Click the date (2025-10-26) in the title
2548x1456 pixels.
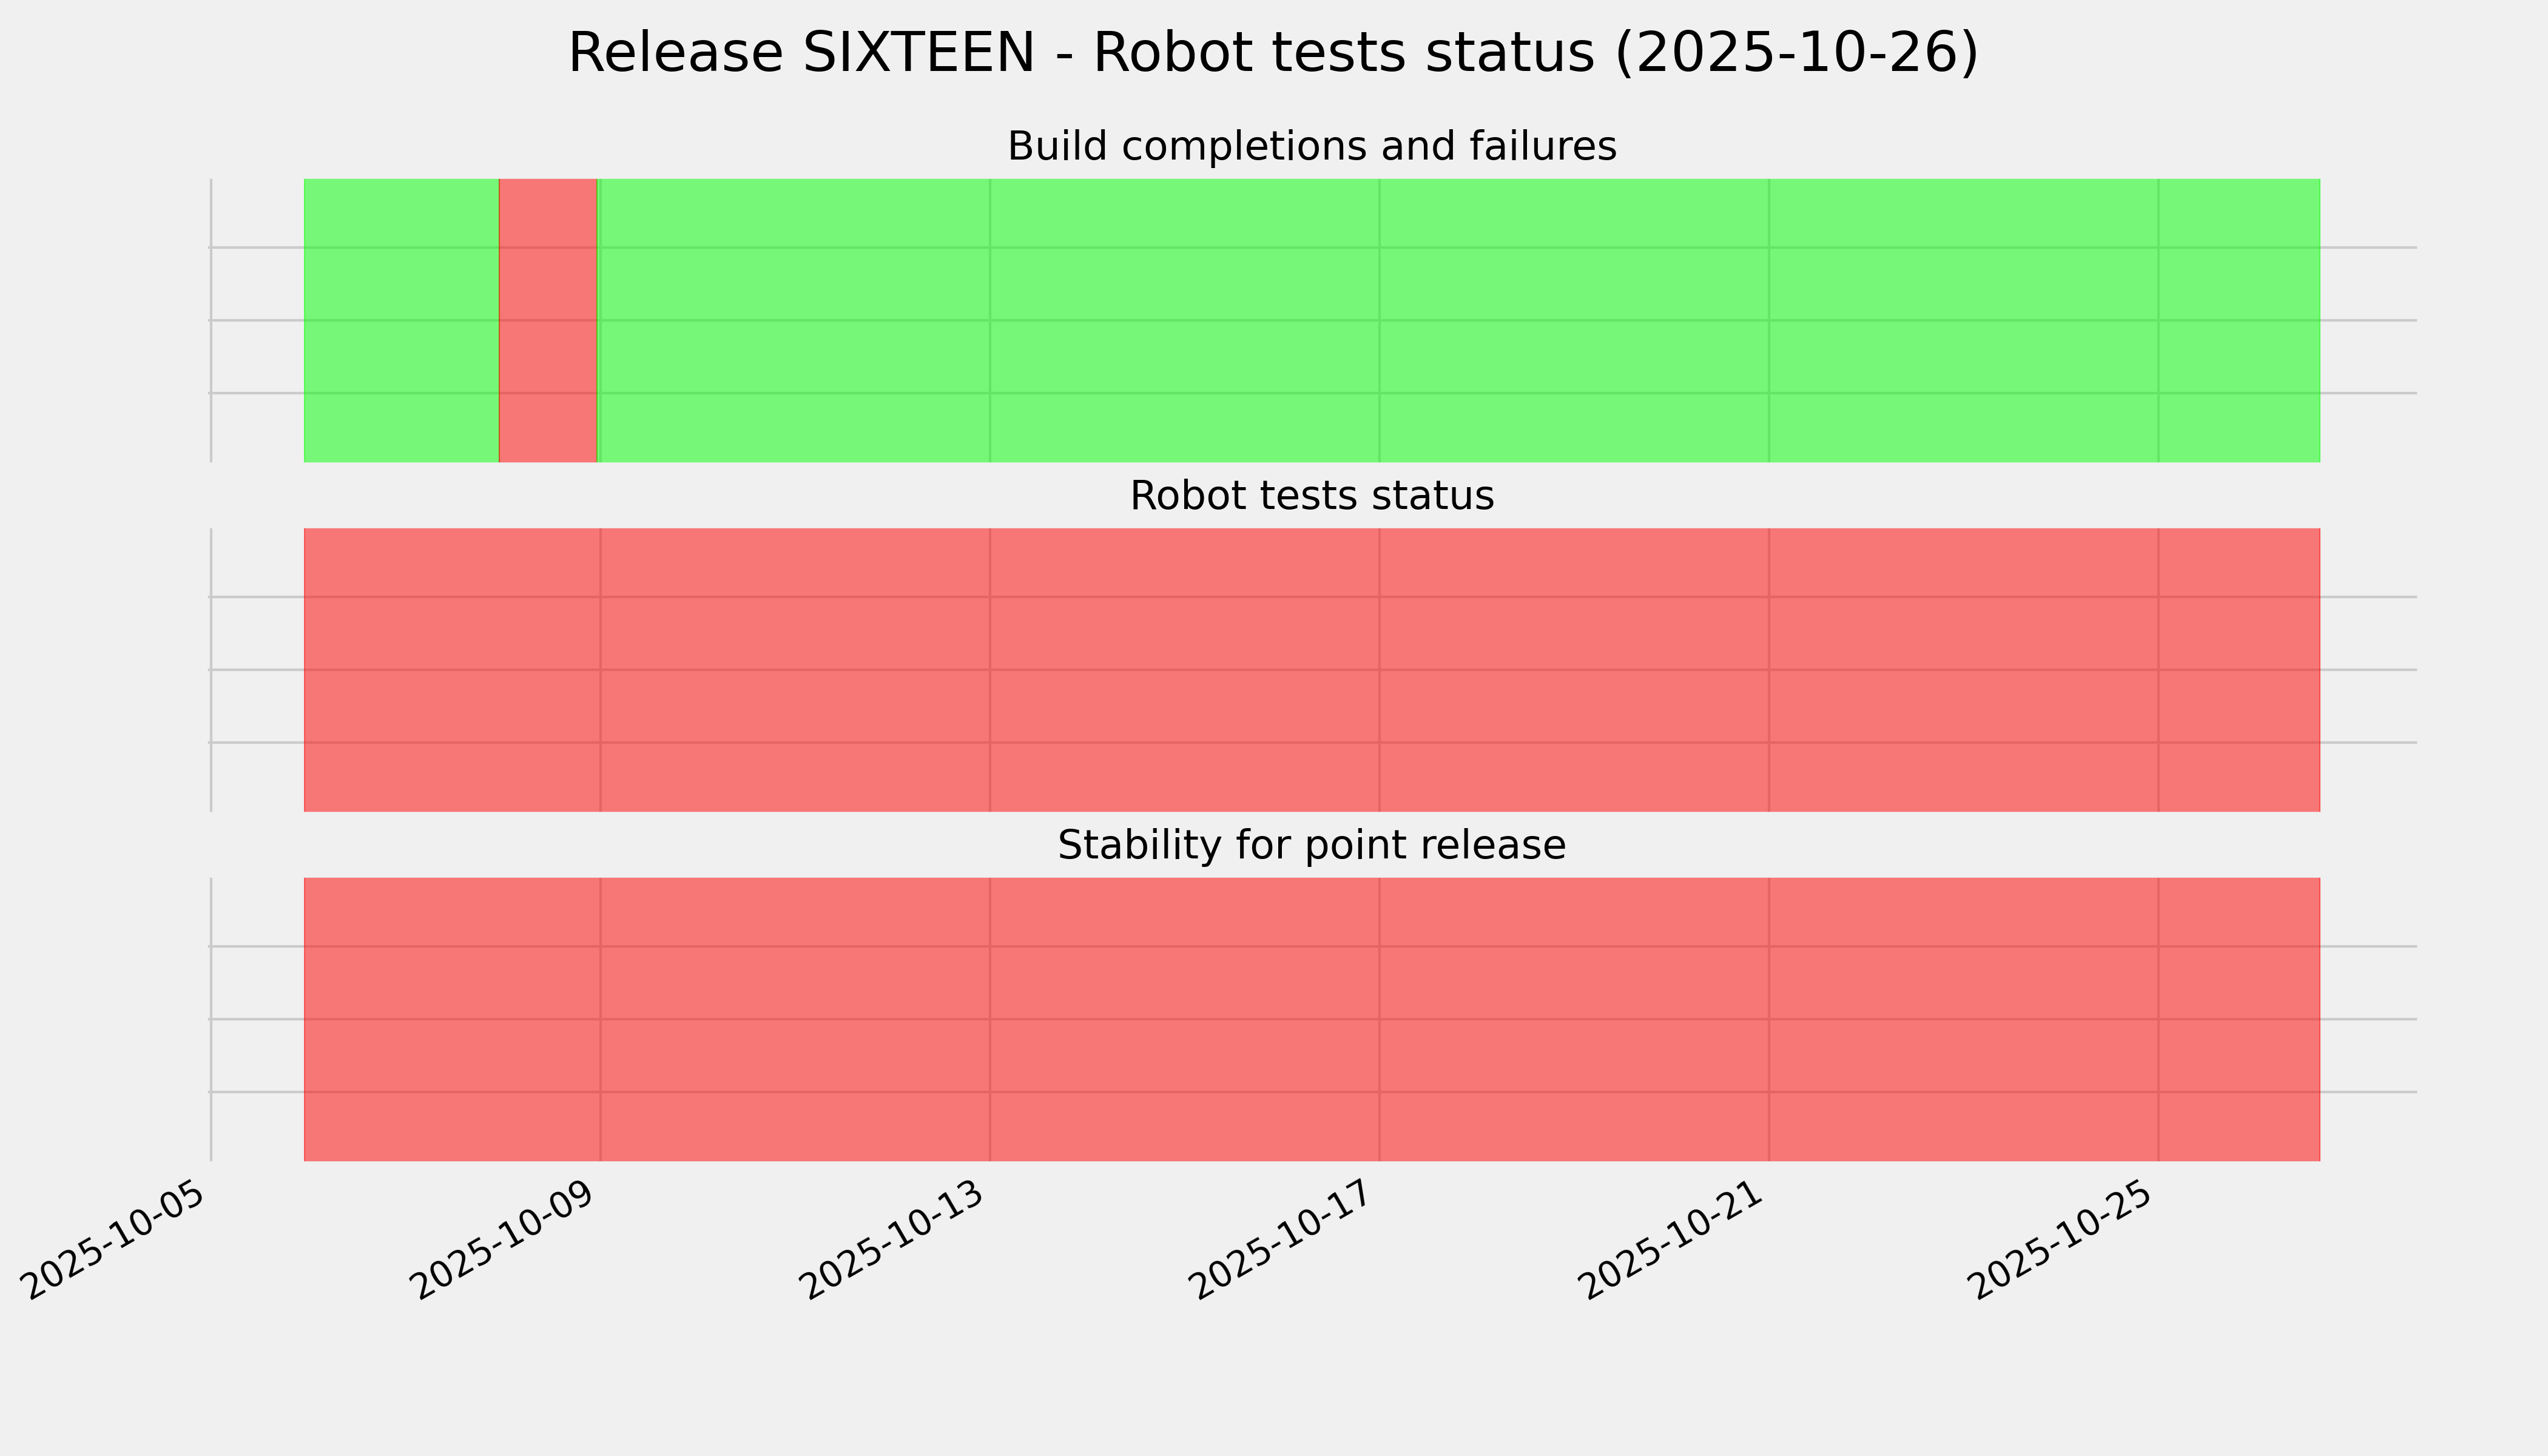pyautogui.click(x=1796, y=54)
